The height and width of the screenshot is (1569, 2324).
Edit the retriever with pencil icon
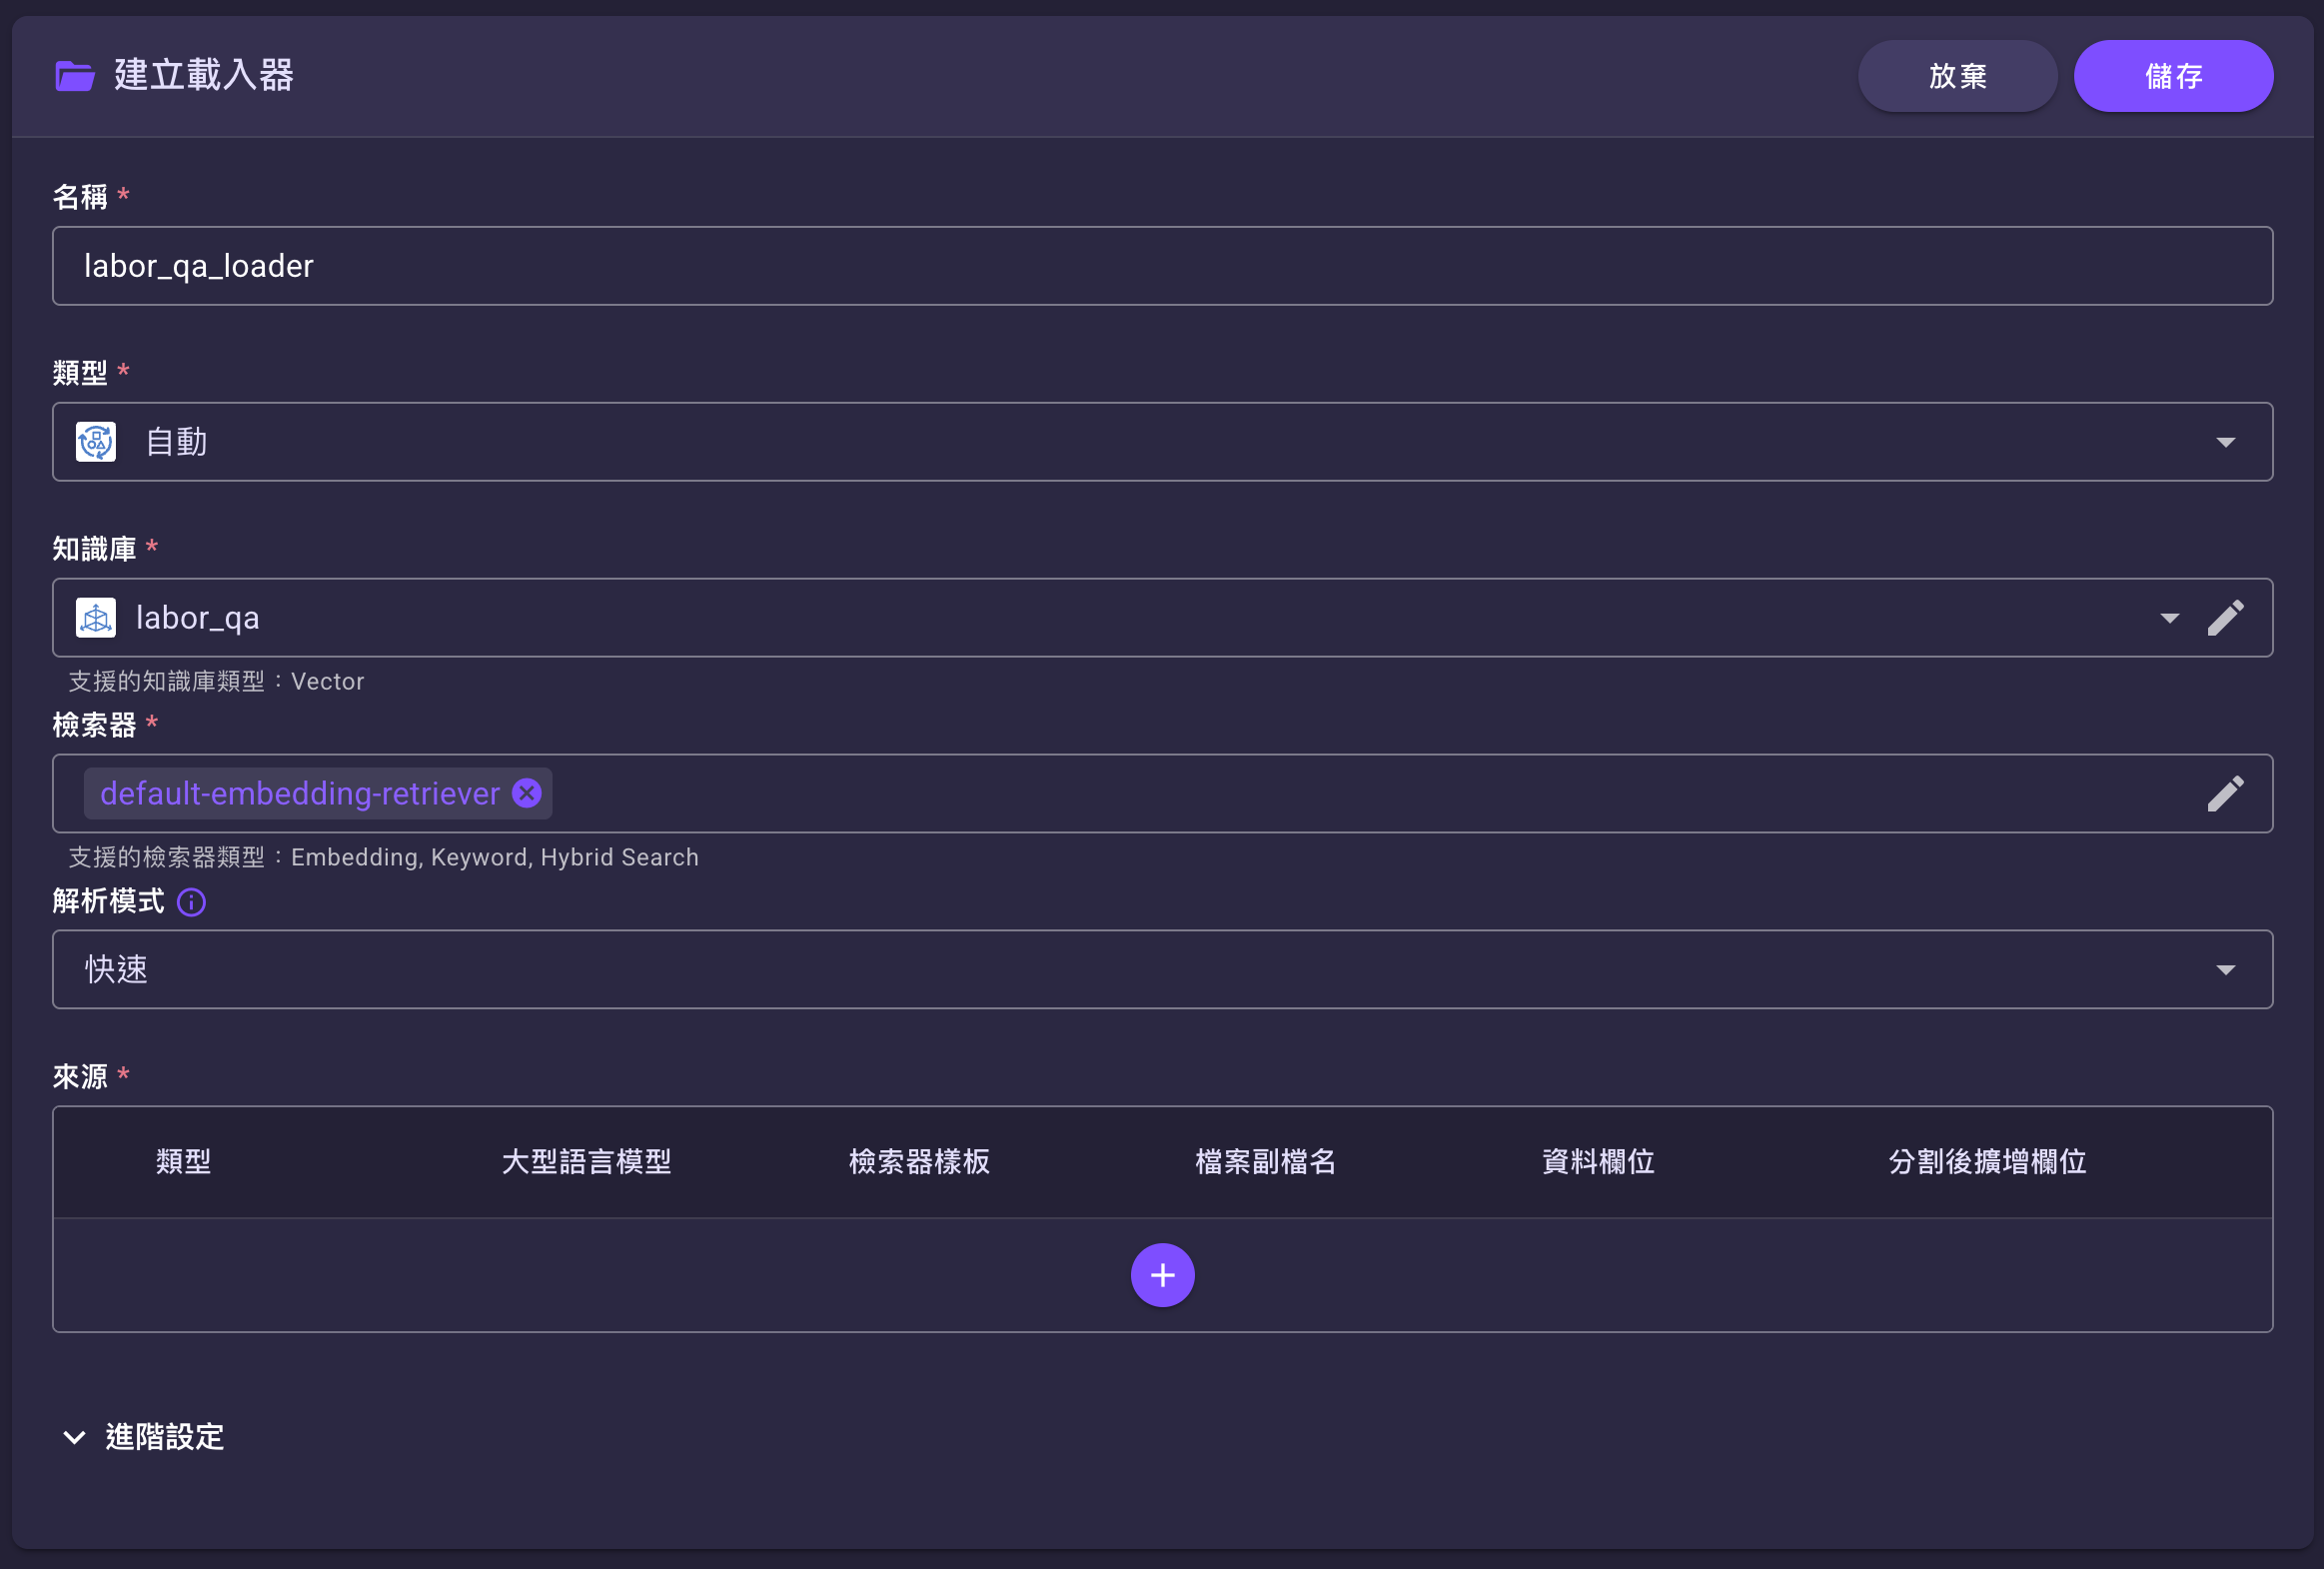pyautogui.click(x=2225, y=794)
